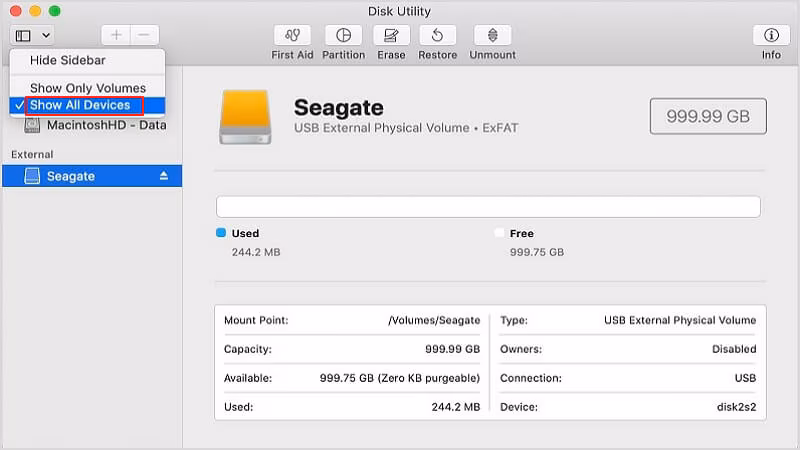Click the add volume plus button

point(116,35)
